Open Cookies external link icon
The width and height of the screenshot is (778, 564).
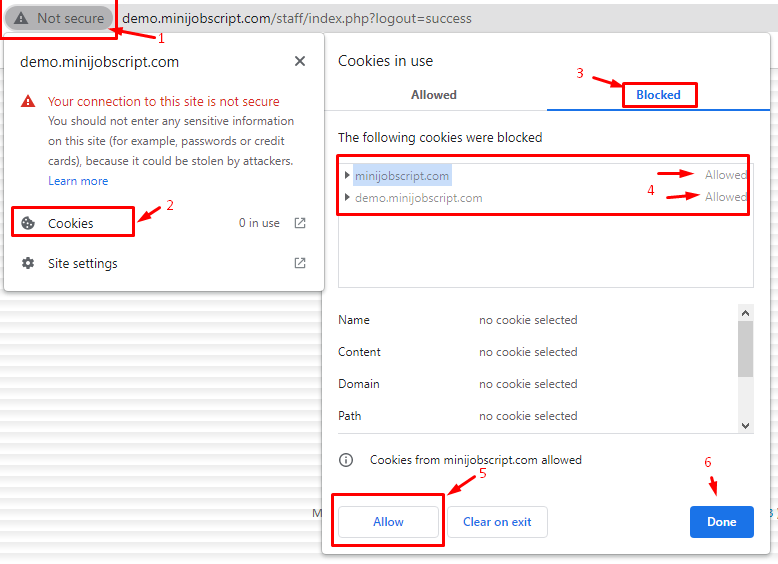click(x=300, y=223)
